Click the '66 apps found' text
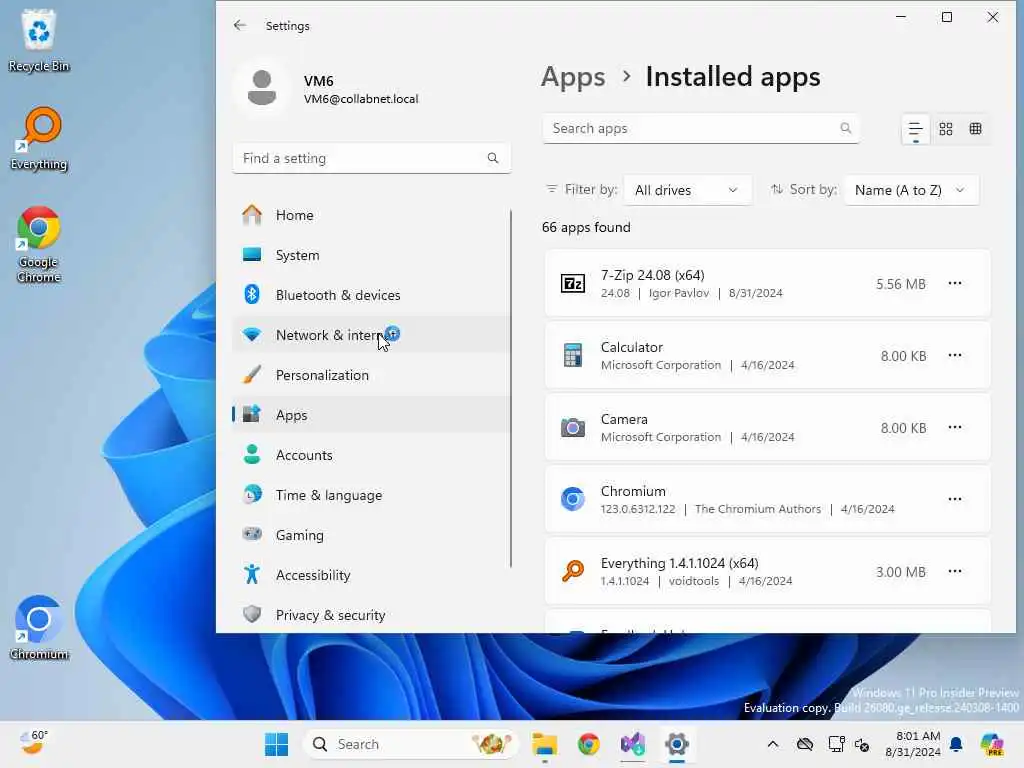This screenshot has width=1024, height=768. 586,227
